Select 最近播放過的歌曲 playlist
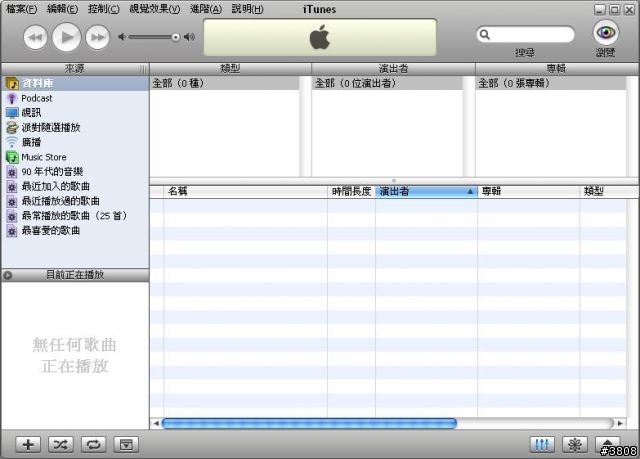 pyautogui.click(x=76, y=201)
